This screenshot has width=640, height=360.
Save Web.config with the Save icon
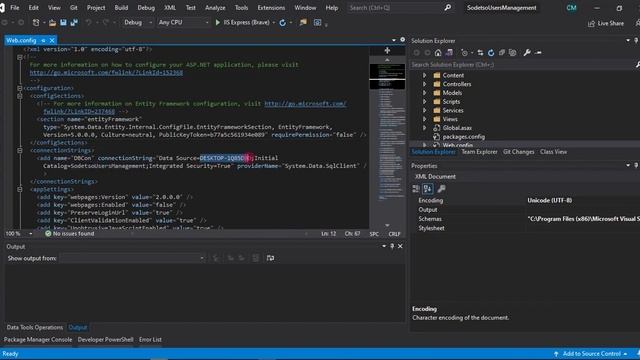63,23
